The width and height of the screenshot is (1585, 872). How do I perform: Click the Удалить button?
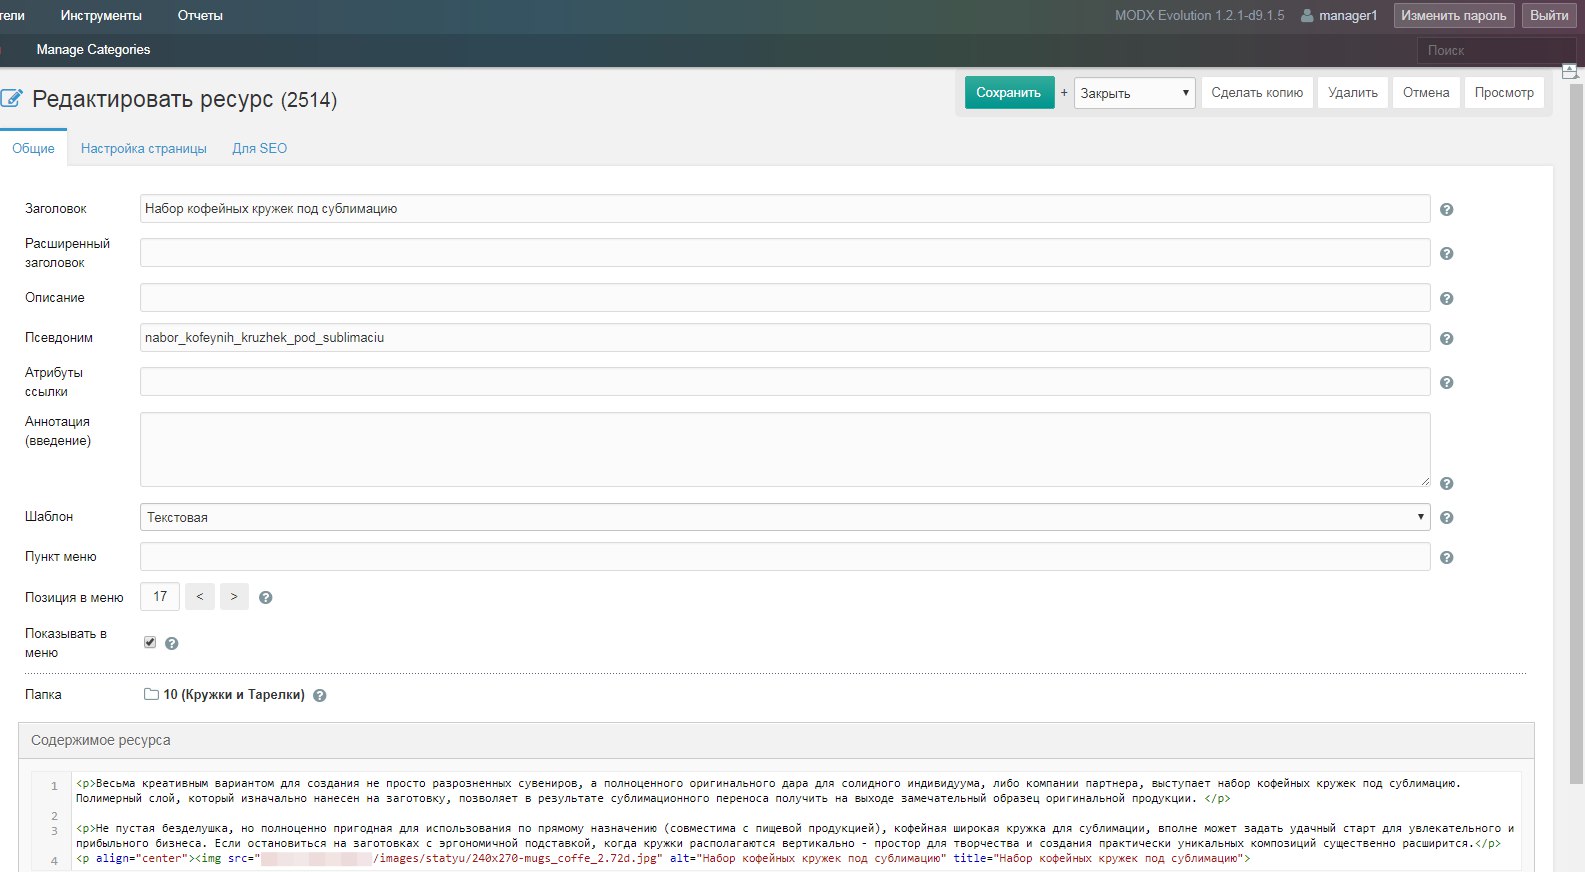1353,93
